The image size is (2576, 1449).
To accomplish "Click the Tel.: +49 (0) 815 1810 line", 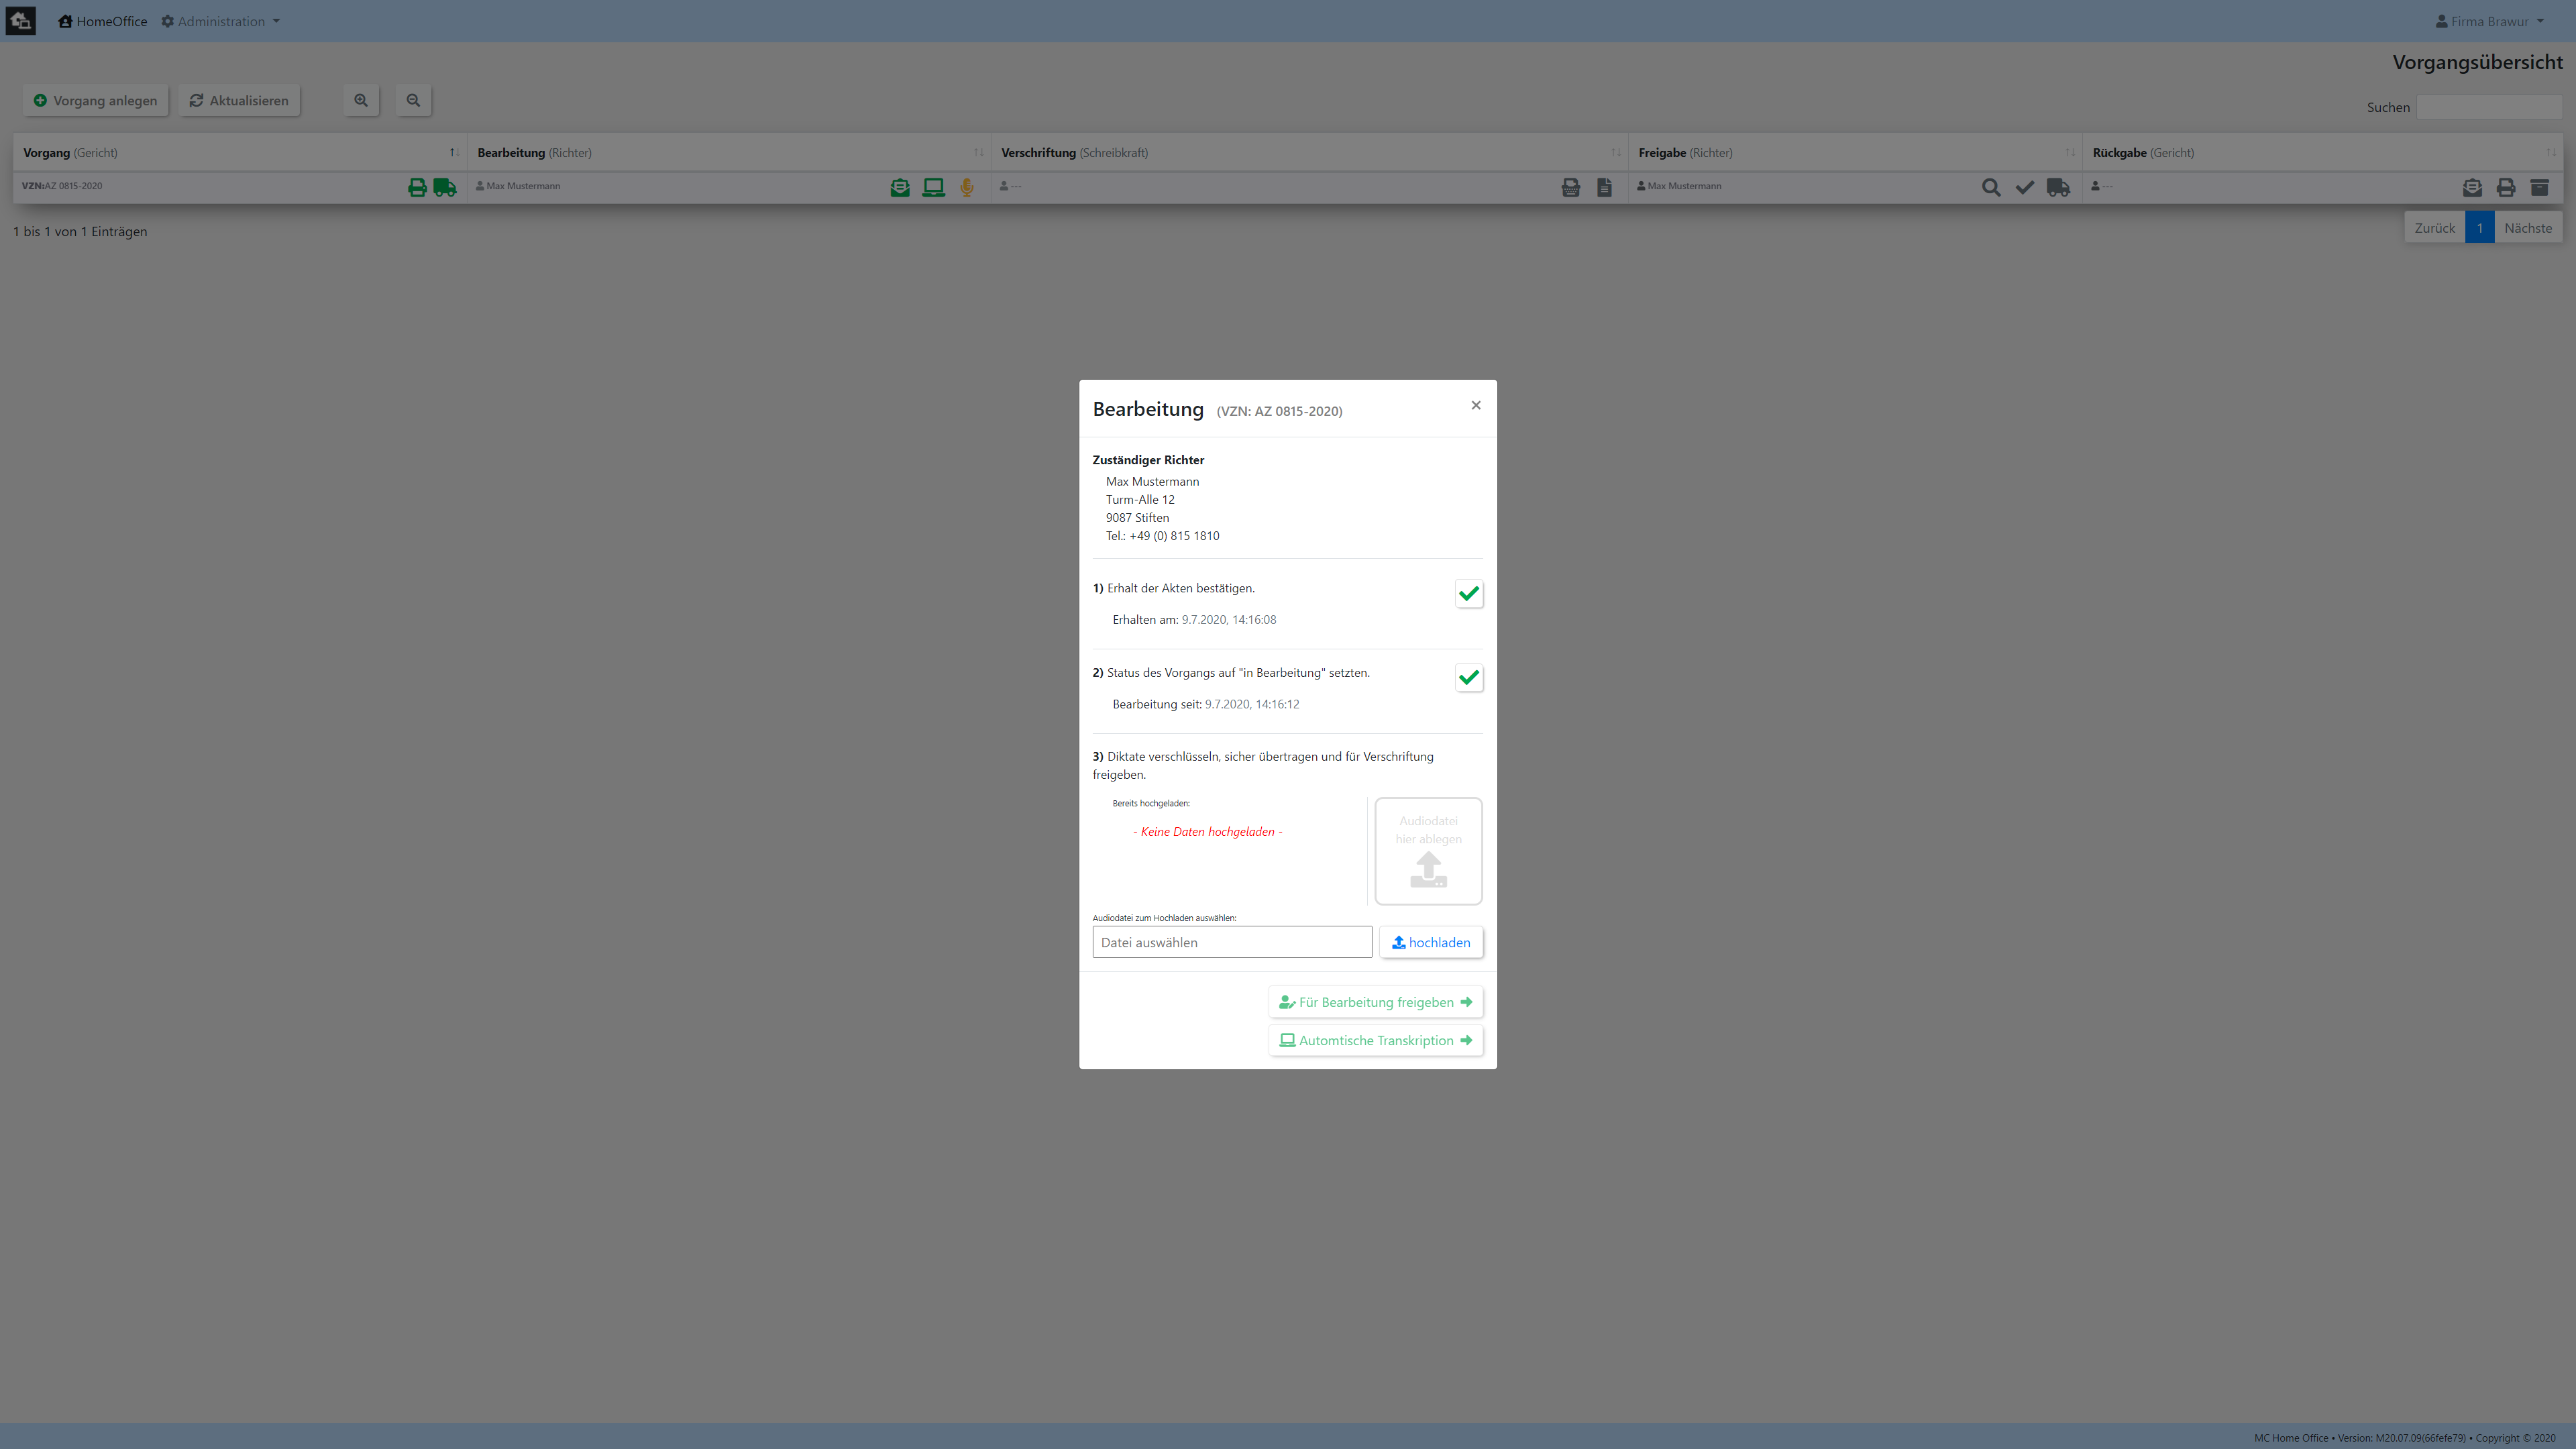I will click(1162, 536).
